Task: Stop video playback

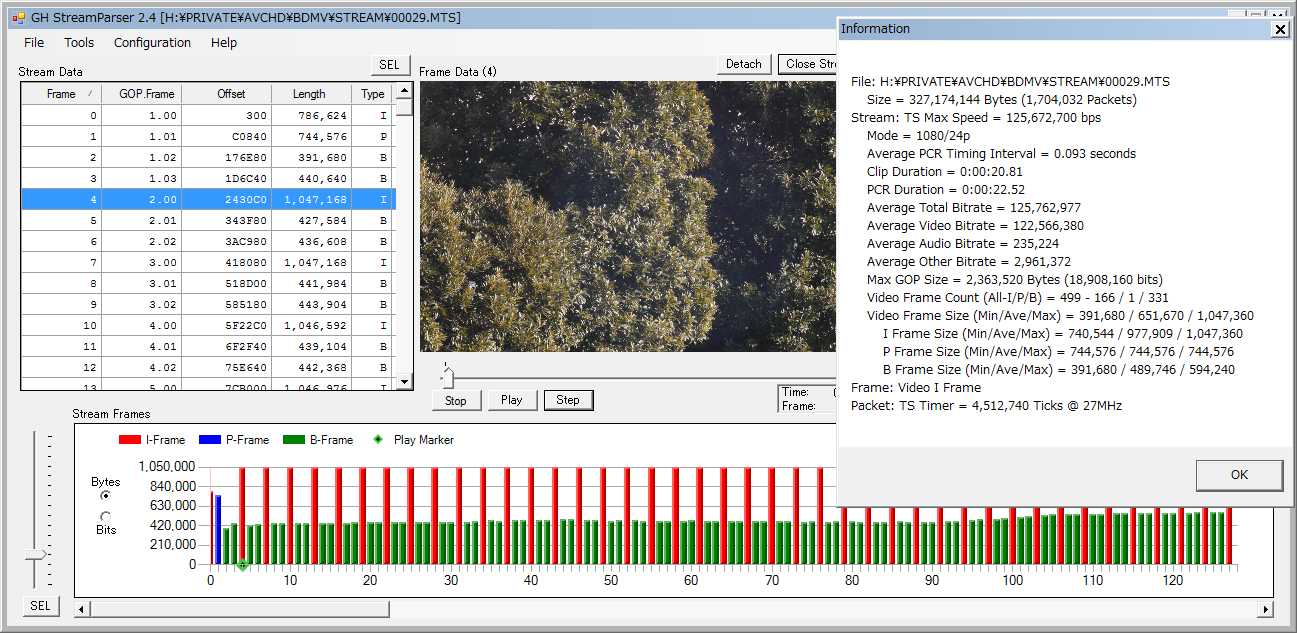Action: pyautogui.click(x=455, y=400)
